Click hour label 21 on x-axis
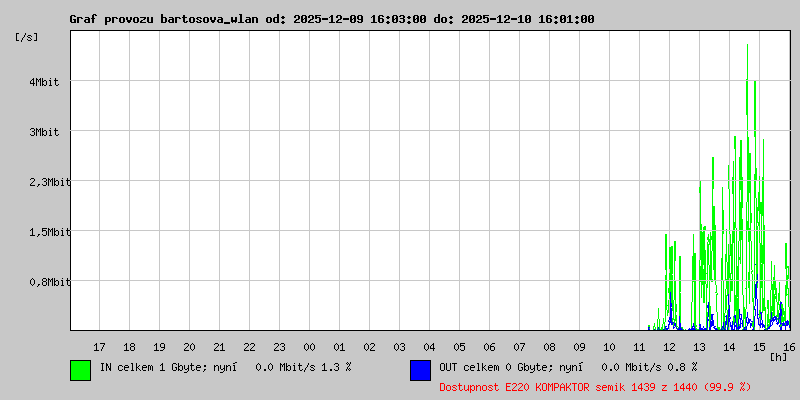The height and width of the screenshot is (400, 800). point(219,347)
